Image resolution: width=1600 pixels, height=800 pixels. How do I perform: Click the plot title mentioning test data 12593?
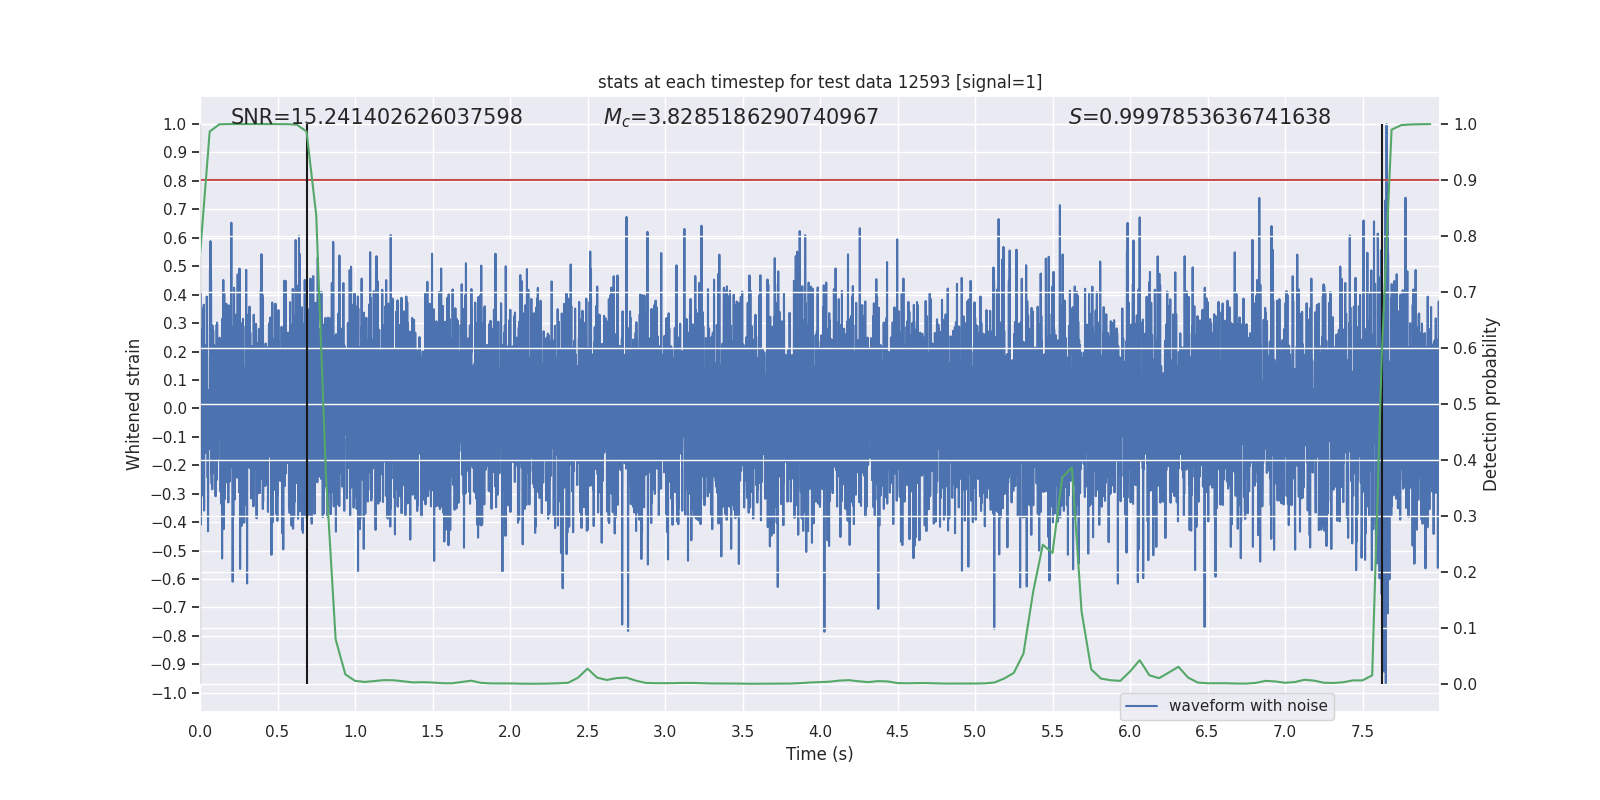(x=819, y=82)
